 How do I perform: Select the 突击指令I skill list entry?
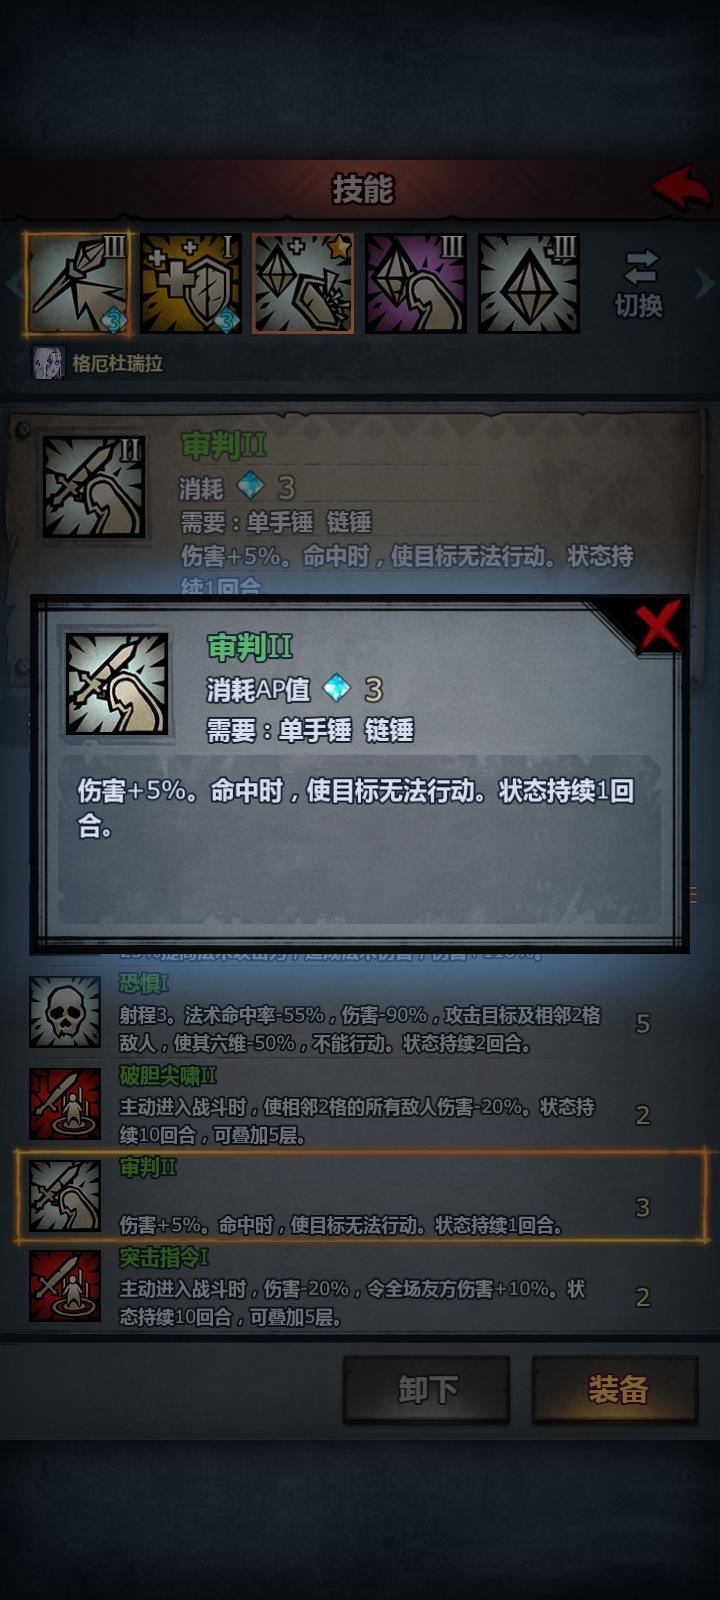pyautogui.click(x=361, y=1286)
